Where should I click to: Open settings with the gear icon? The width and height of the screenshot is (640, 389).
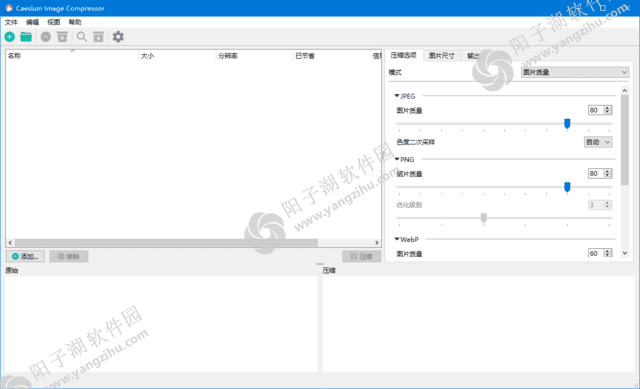point(118,37)
